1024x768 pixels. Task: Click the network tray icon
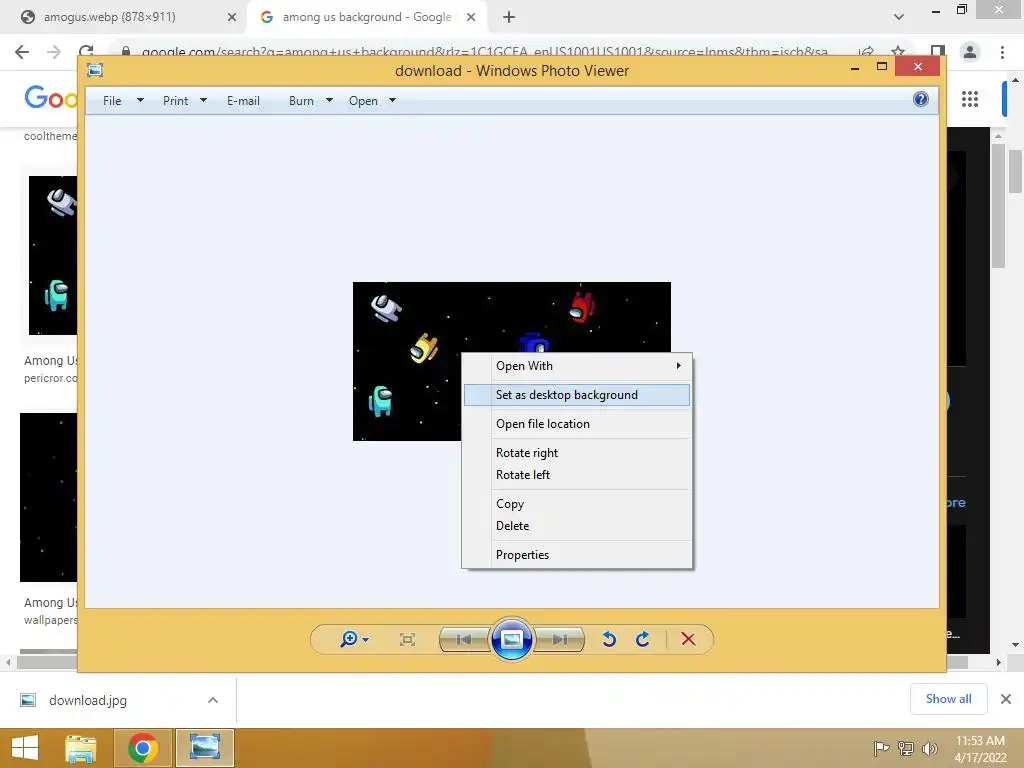(x=906, y=748)
